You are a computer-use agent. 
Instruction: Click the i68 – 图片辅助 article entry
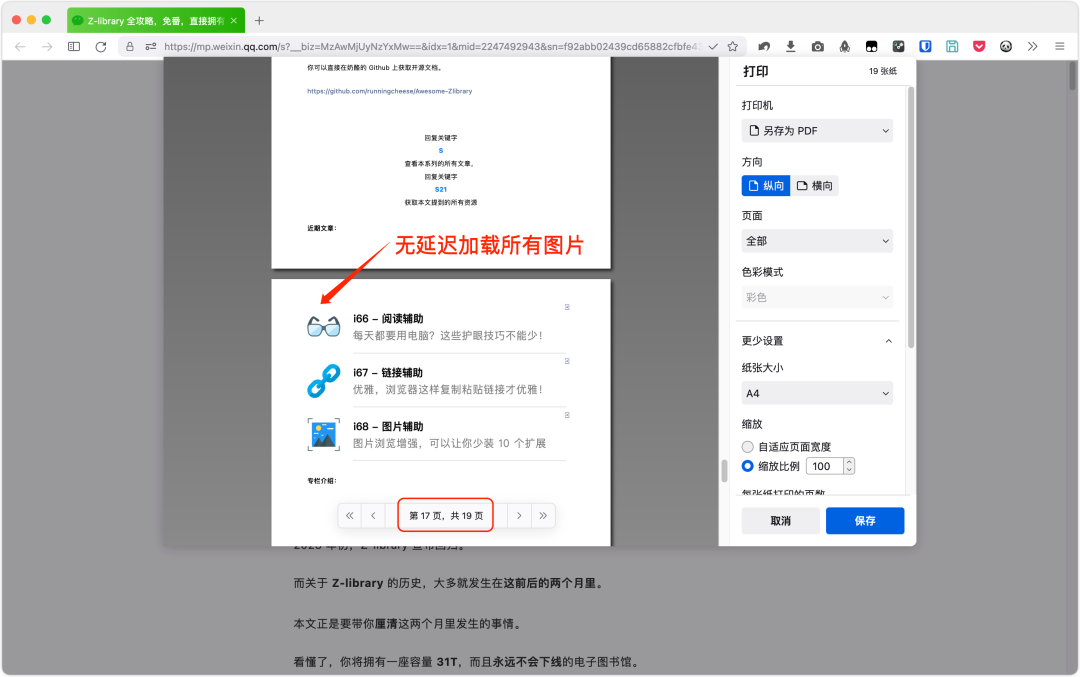(x=436, y=435)
